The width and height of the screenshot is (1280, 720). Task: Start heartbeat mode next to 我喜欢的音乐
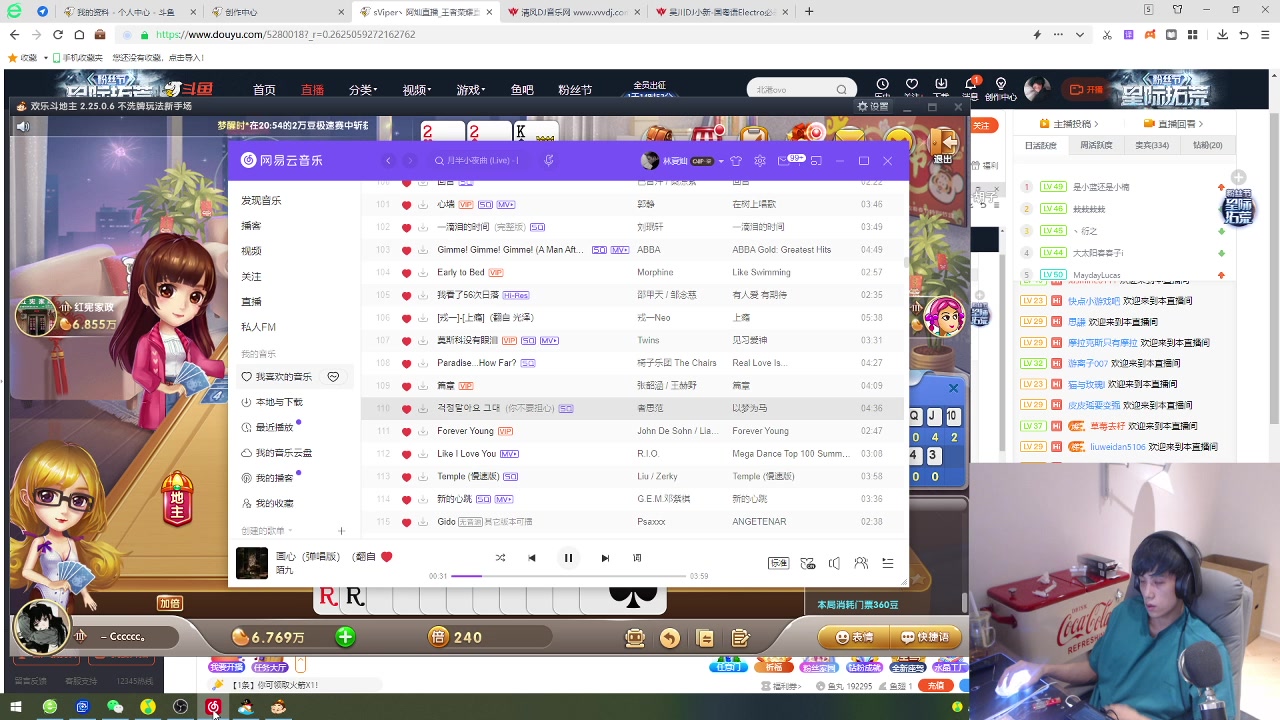(333, 377)
